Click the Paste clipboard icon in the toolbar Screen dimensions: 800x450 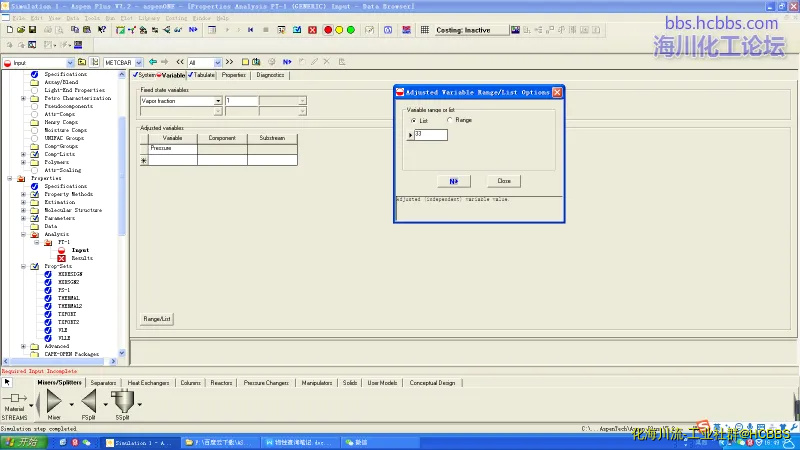[x=87, y=30]
